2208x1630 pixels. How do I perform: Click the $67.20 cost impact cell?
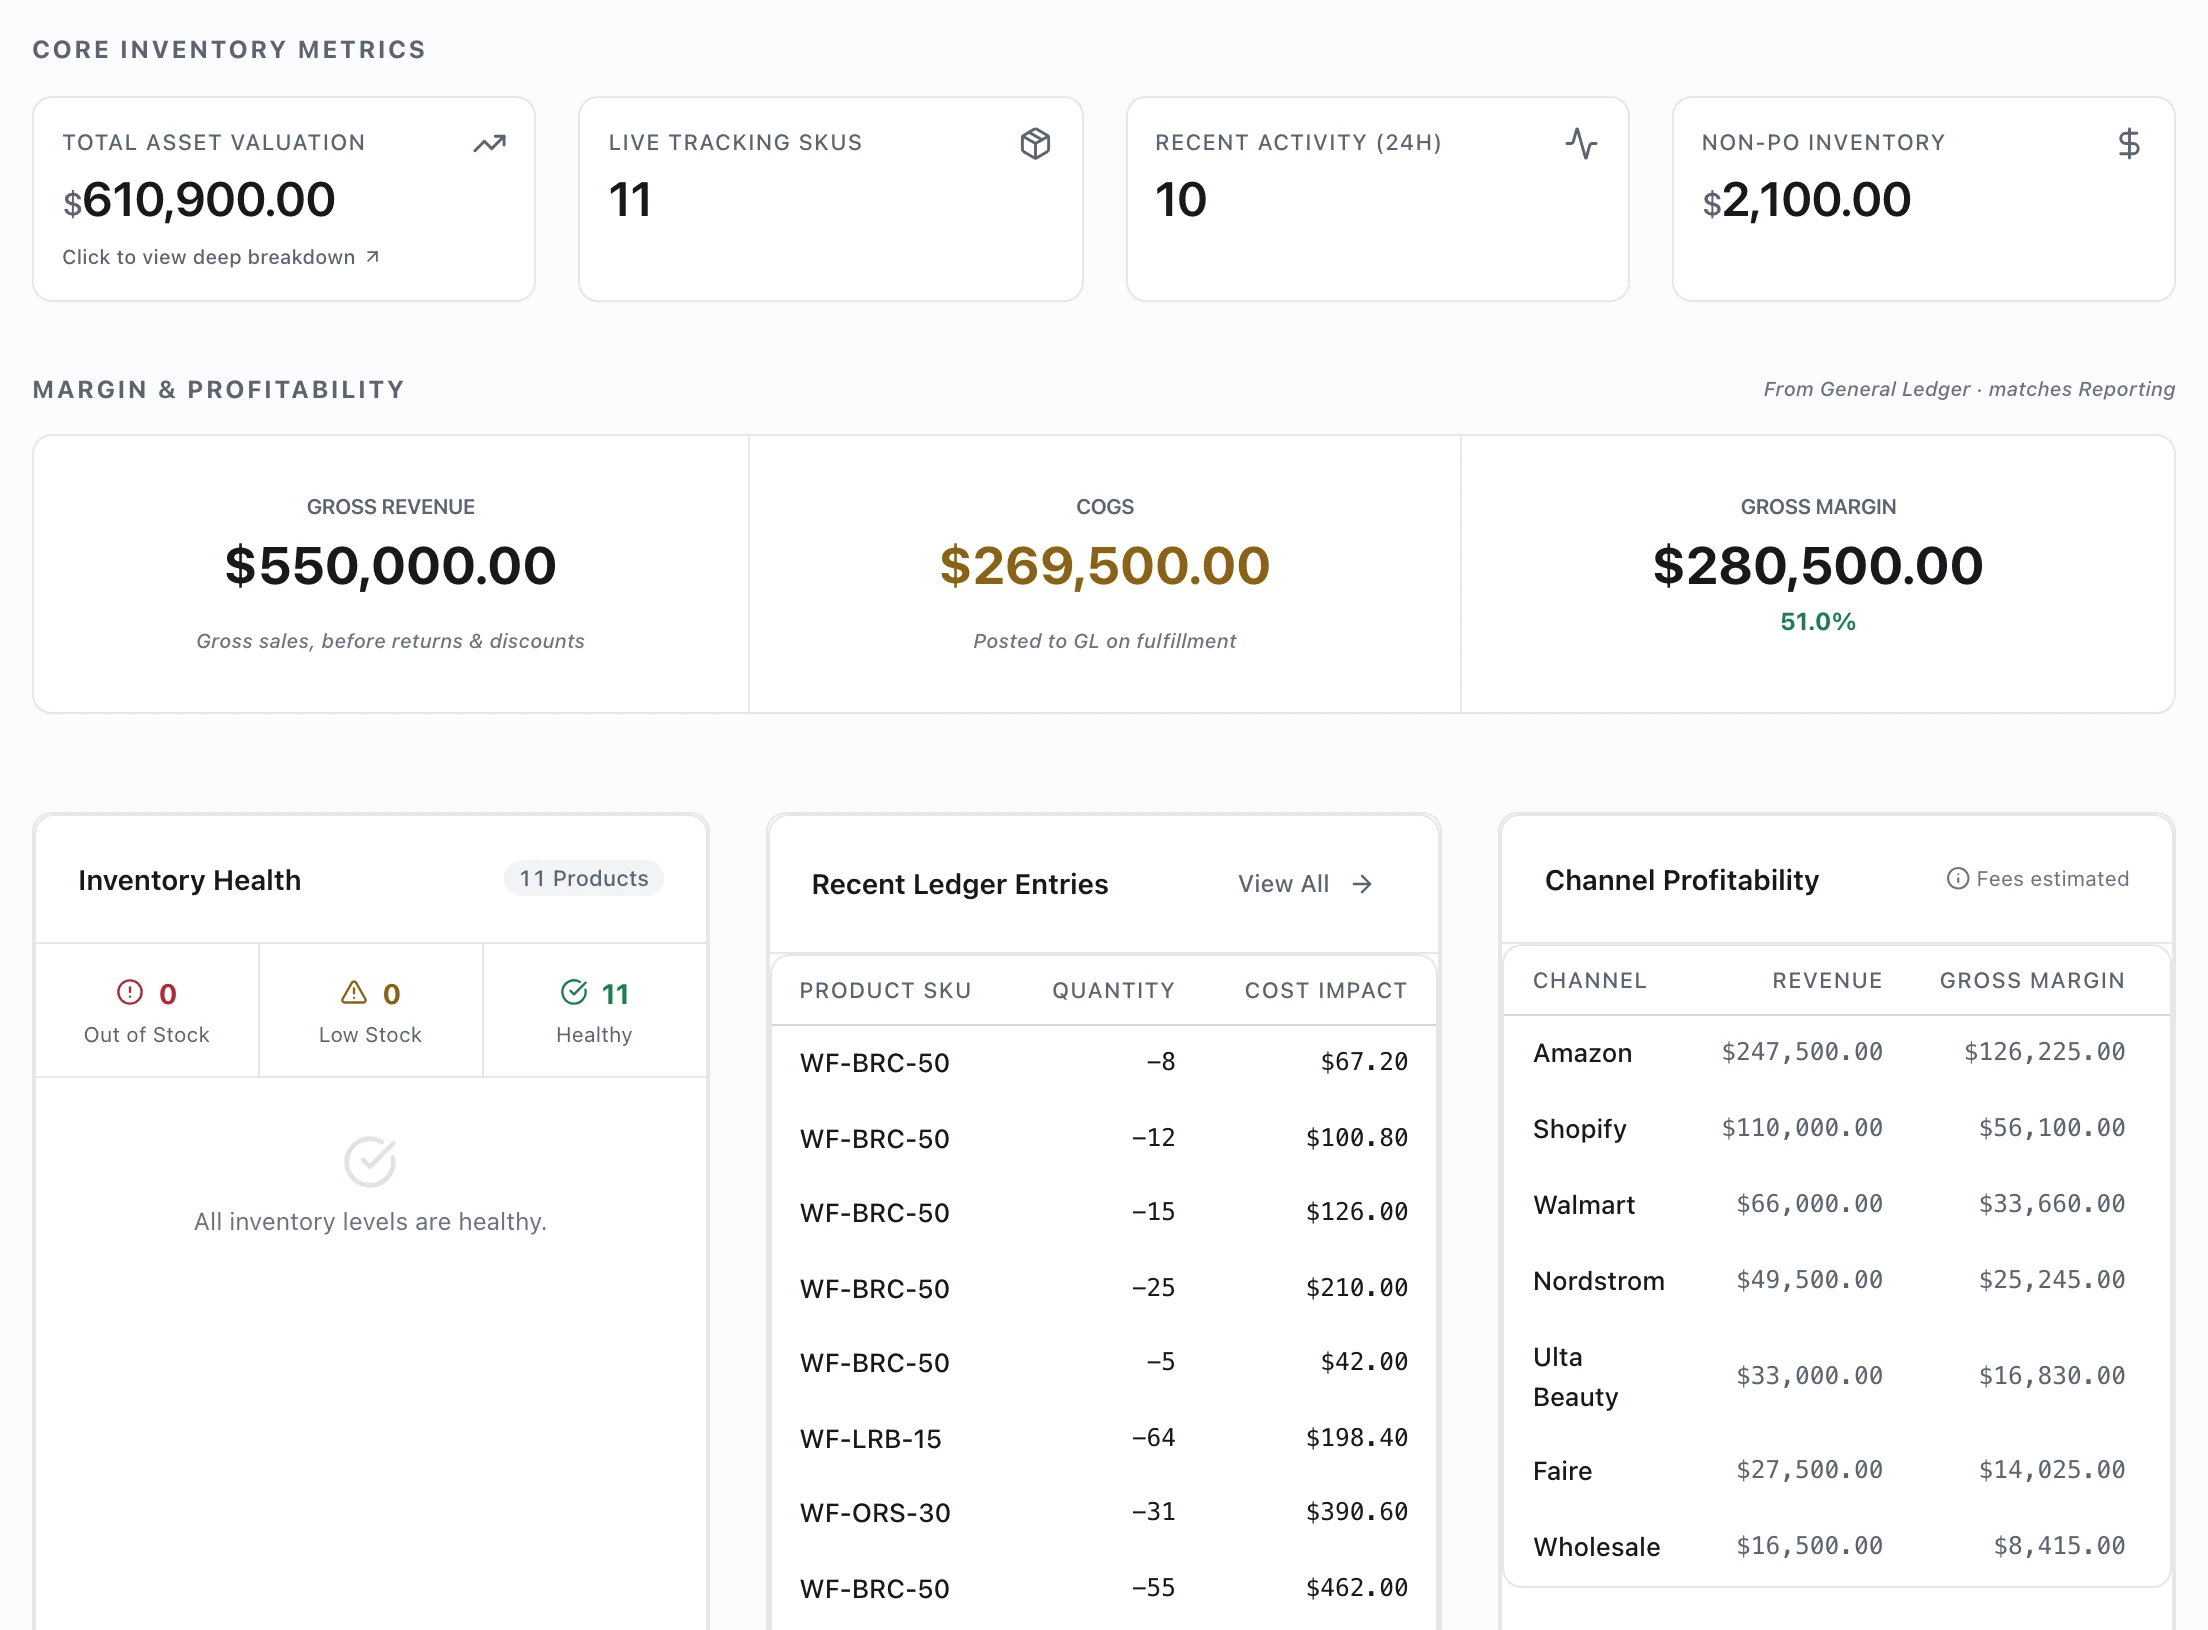1364,1062
